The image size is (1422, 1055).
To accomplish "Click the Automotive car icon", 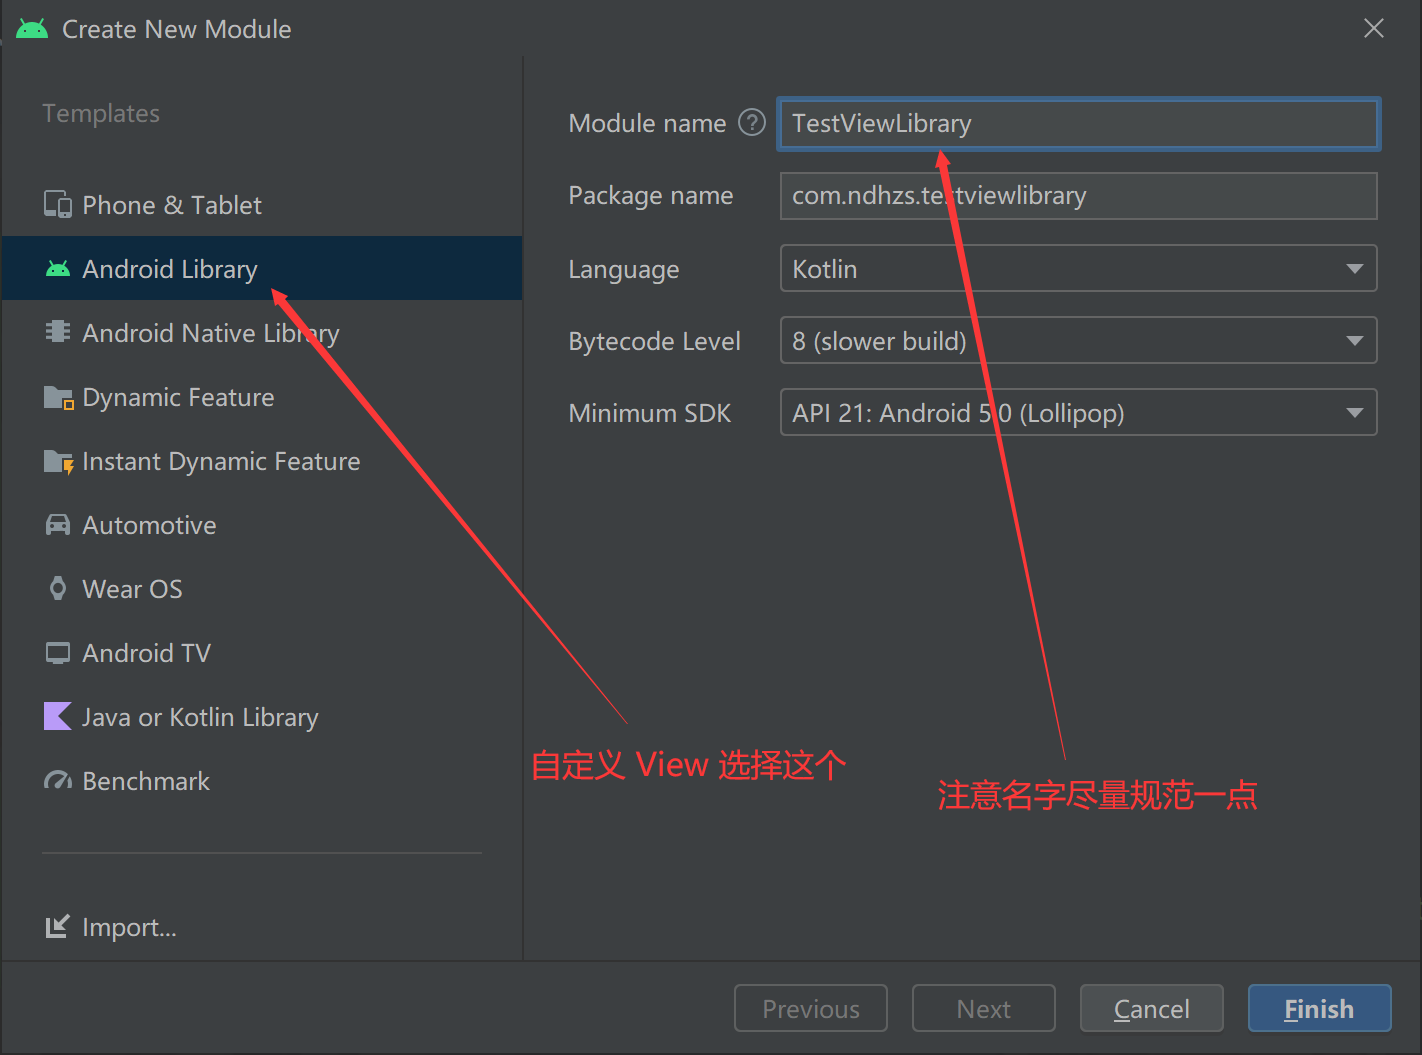I will point(58,525).
